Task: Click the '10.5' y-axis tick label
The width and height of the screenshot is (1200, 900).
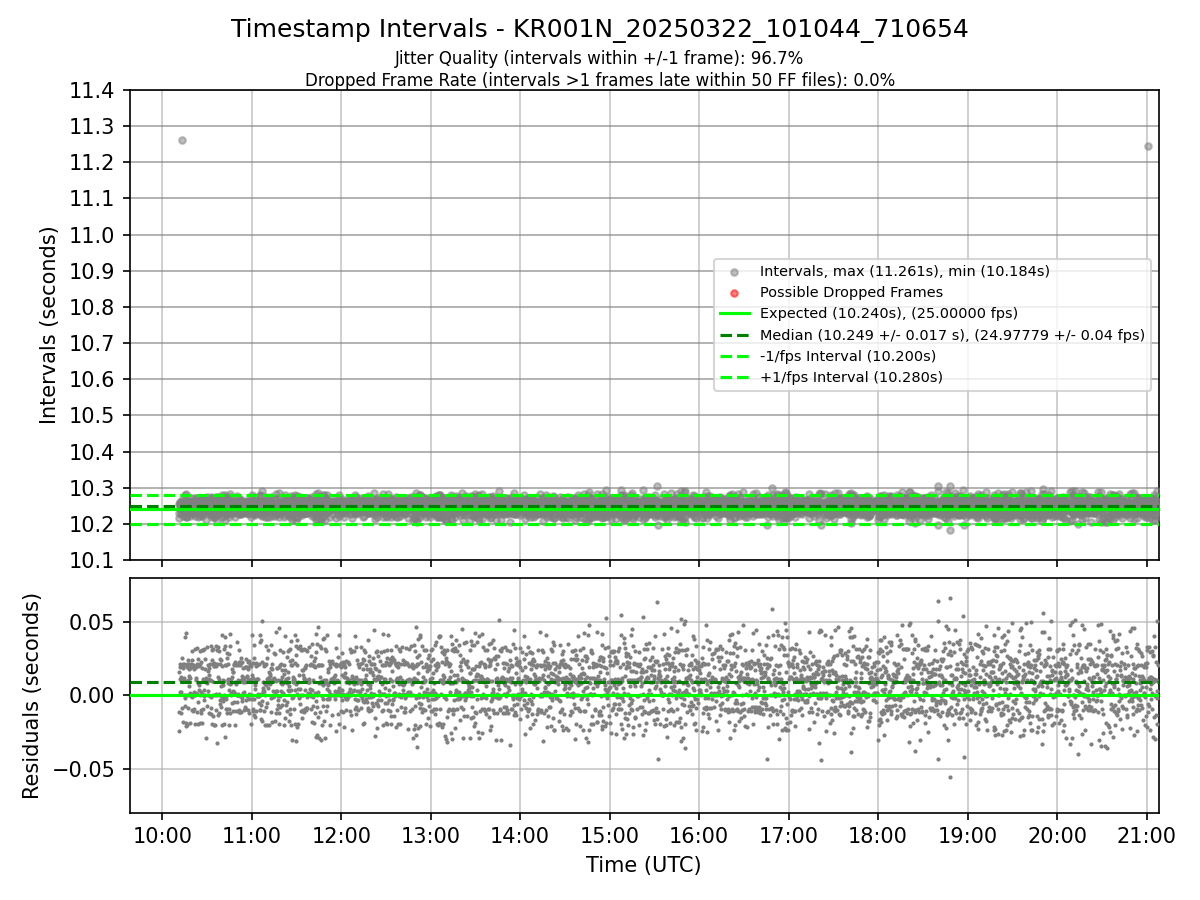Action: pyautogui.click(x=94, y=416)
